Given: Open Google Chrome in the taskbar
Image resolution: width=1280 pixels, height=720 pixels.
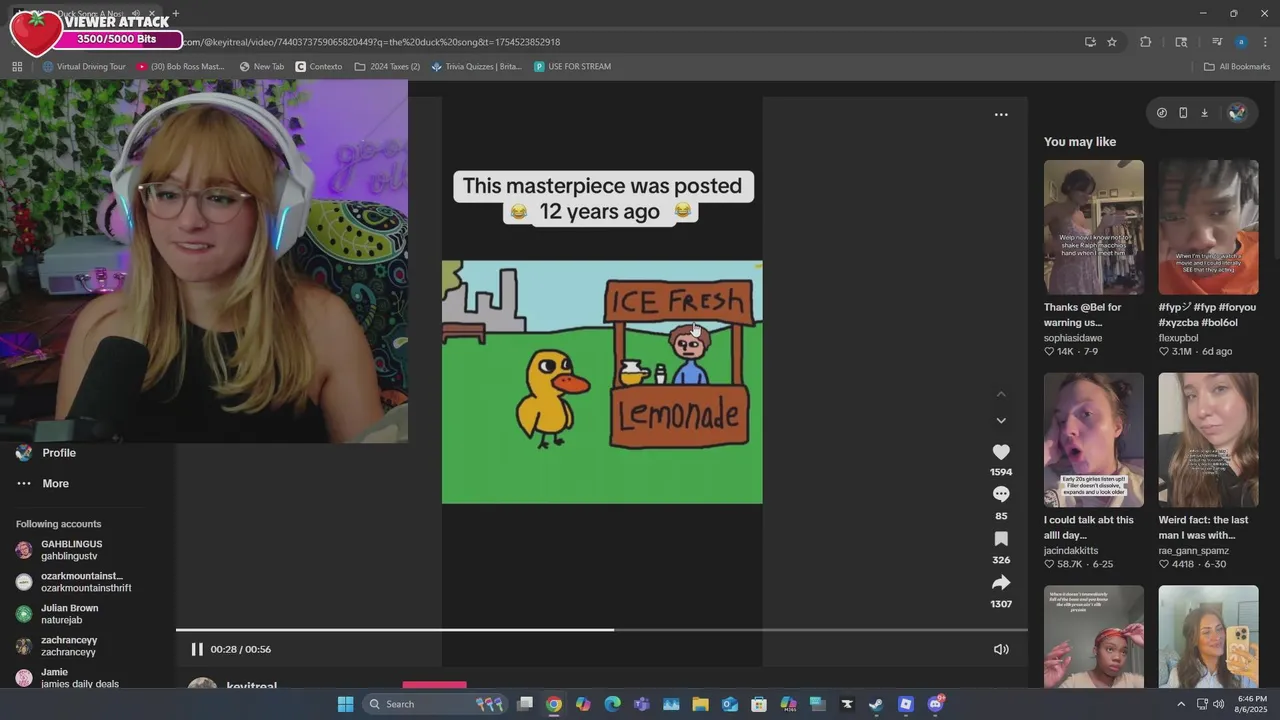Looking at the screenshot, I should tap(554, 704).
